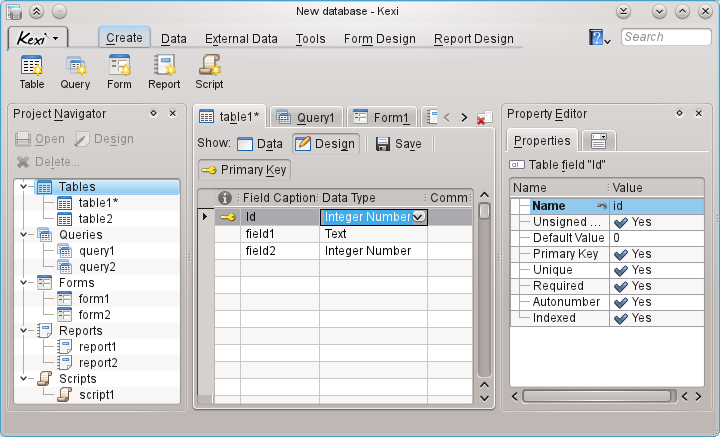Toggle the Required property checkbox
The height and width of the screenshot is (437, 720).
[x=621, y=286]
